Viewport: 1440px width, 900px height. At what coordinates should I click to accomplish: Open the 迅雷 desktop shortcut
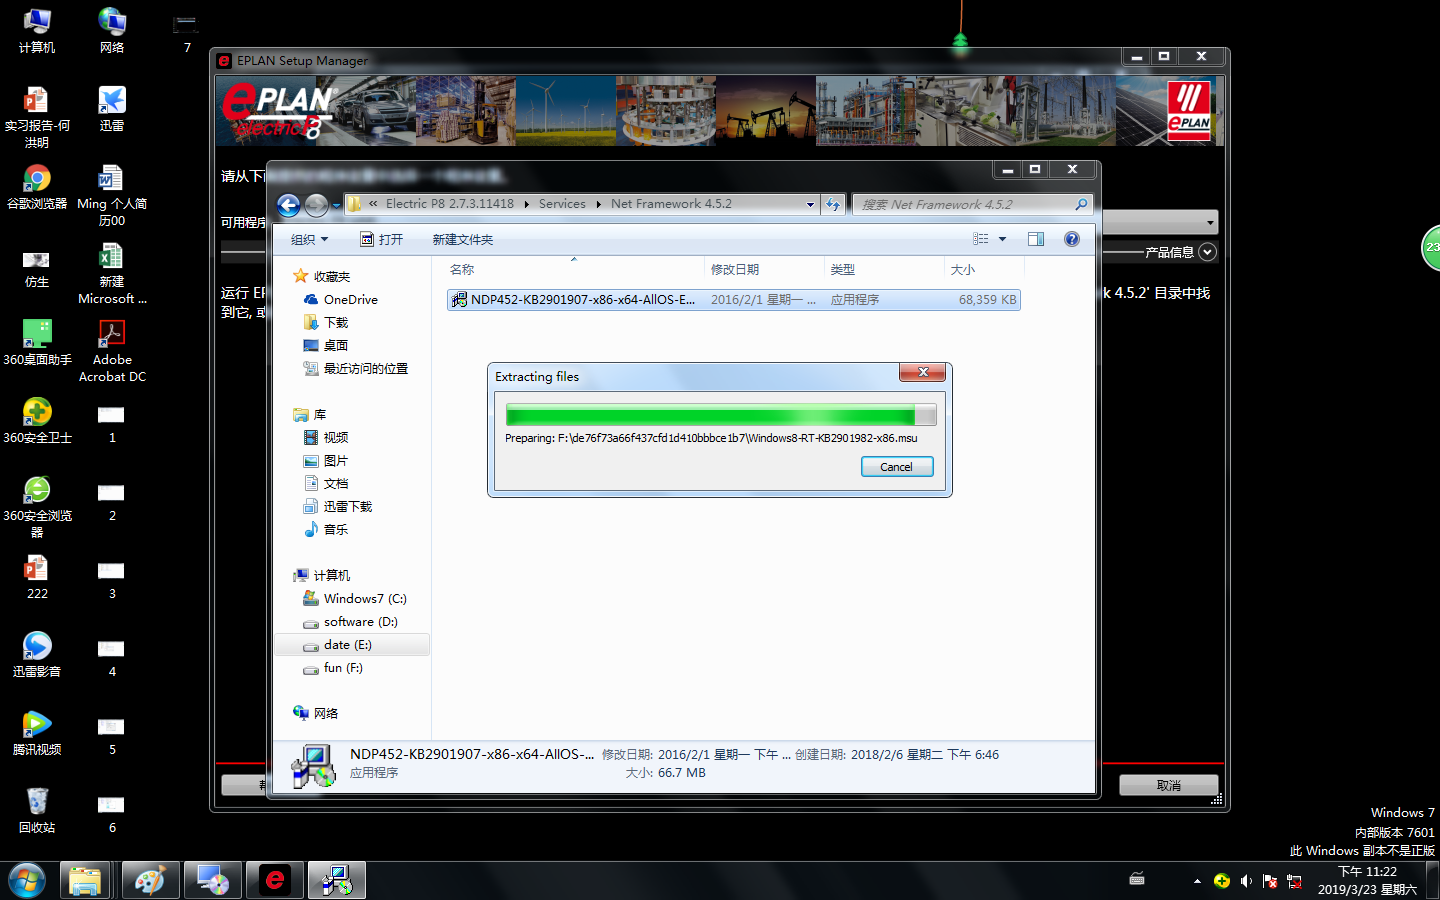point(112,109)
